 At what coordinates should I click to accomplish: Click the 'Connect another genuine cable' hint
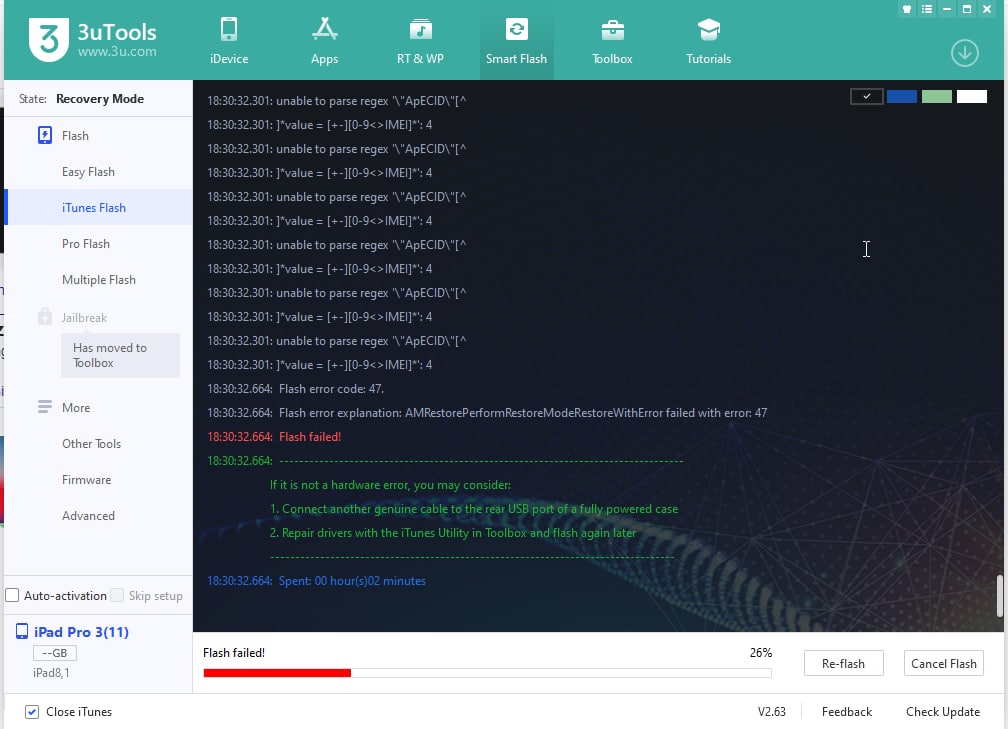click(474, 509)
